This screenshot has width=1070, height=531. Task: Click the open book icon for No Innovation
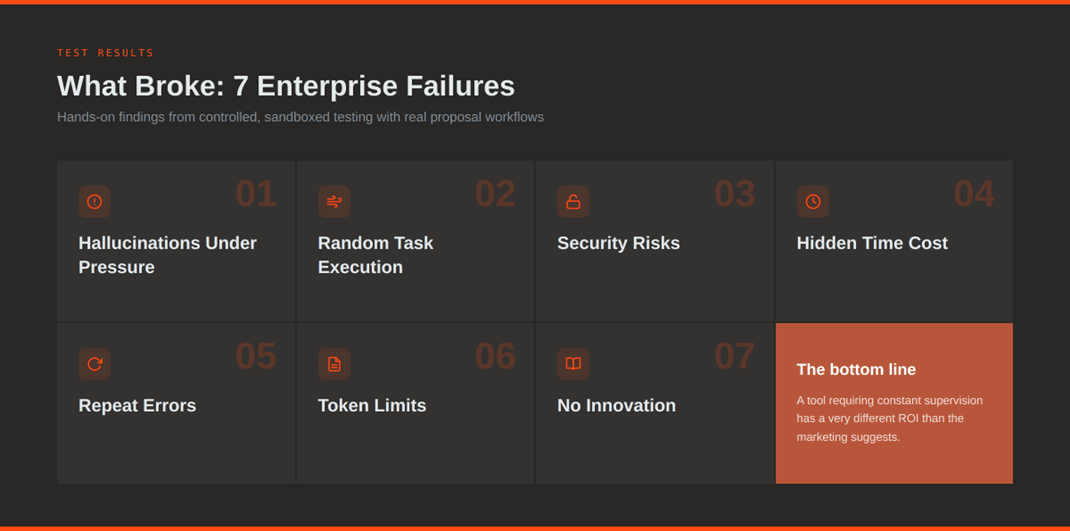pyautogui.click(x=573, y=364)
